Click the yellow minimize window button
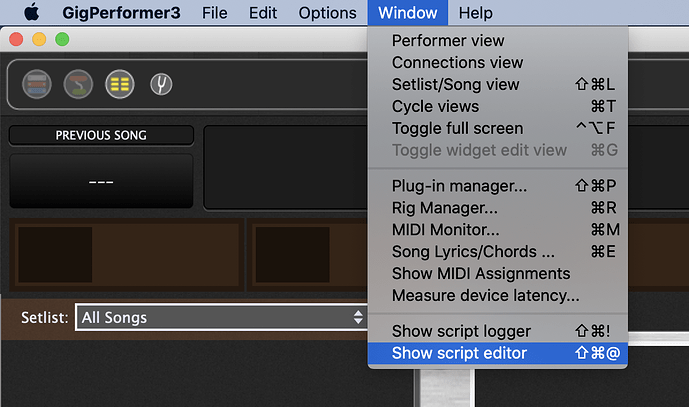The height and width of the screenshot is (407, 689). tap(39, 40)
